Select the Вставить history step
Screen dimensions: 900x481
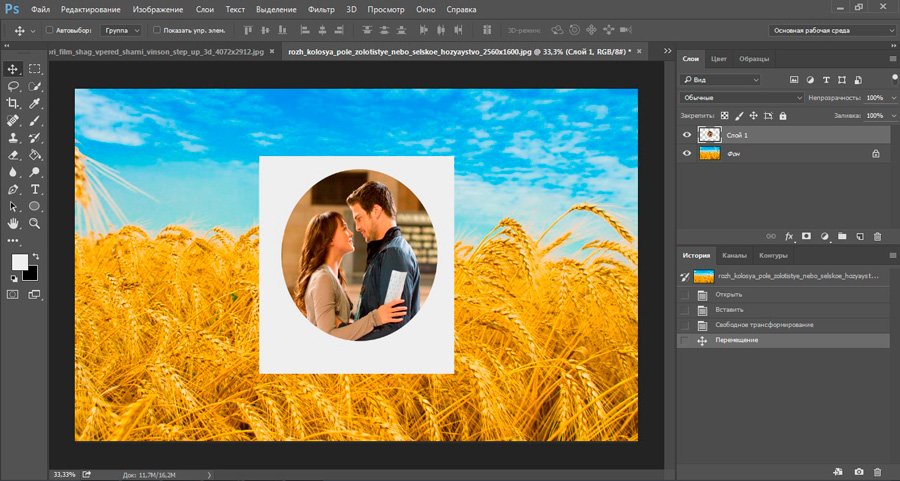click(x=729, y=310)
